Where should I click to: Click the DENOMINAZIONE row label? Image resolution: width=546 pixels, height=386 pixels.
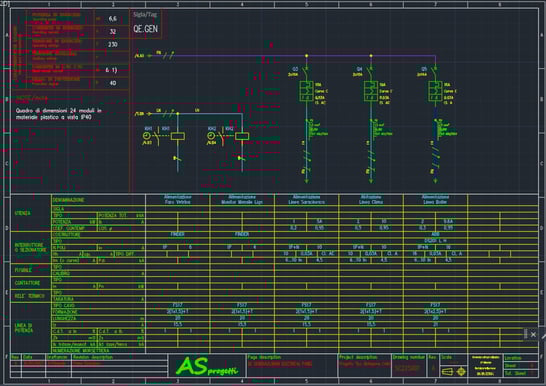69,200
